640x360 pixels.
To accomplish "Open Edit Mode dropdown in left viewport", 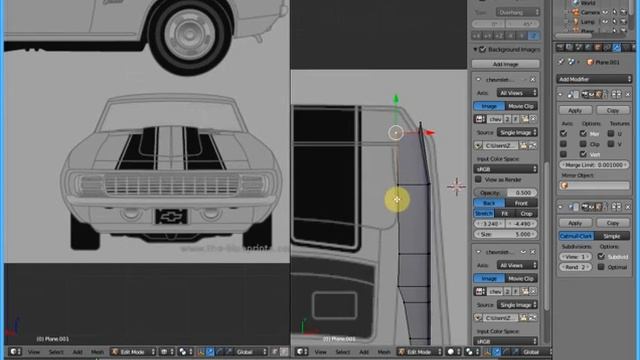I will click(133, 351).
